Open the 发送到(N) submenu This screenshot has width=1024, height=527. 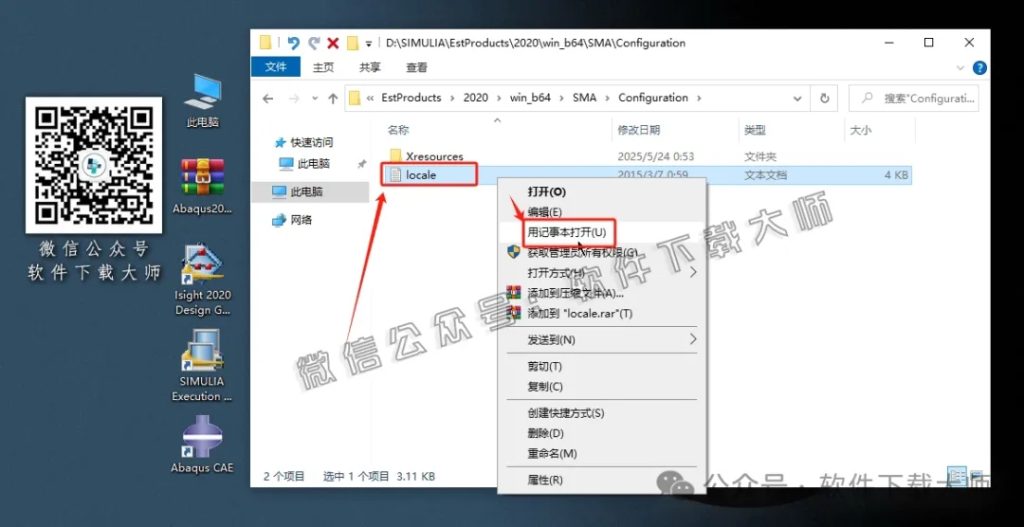tap(601, 340)
